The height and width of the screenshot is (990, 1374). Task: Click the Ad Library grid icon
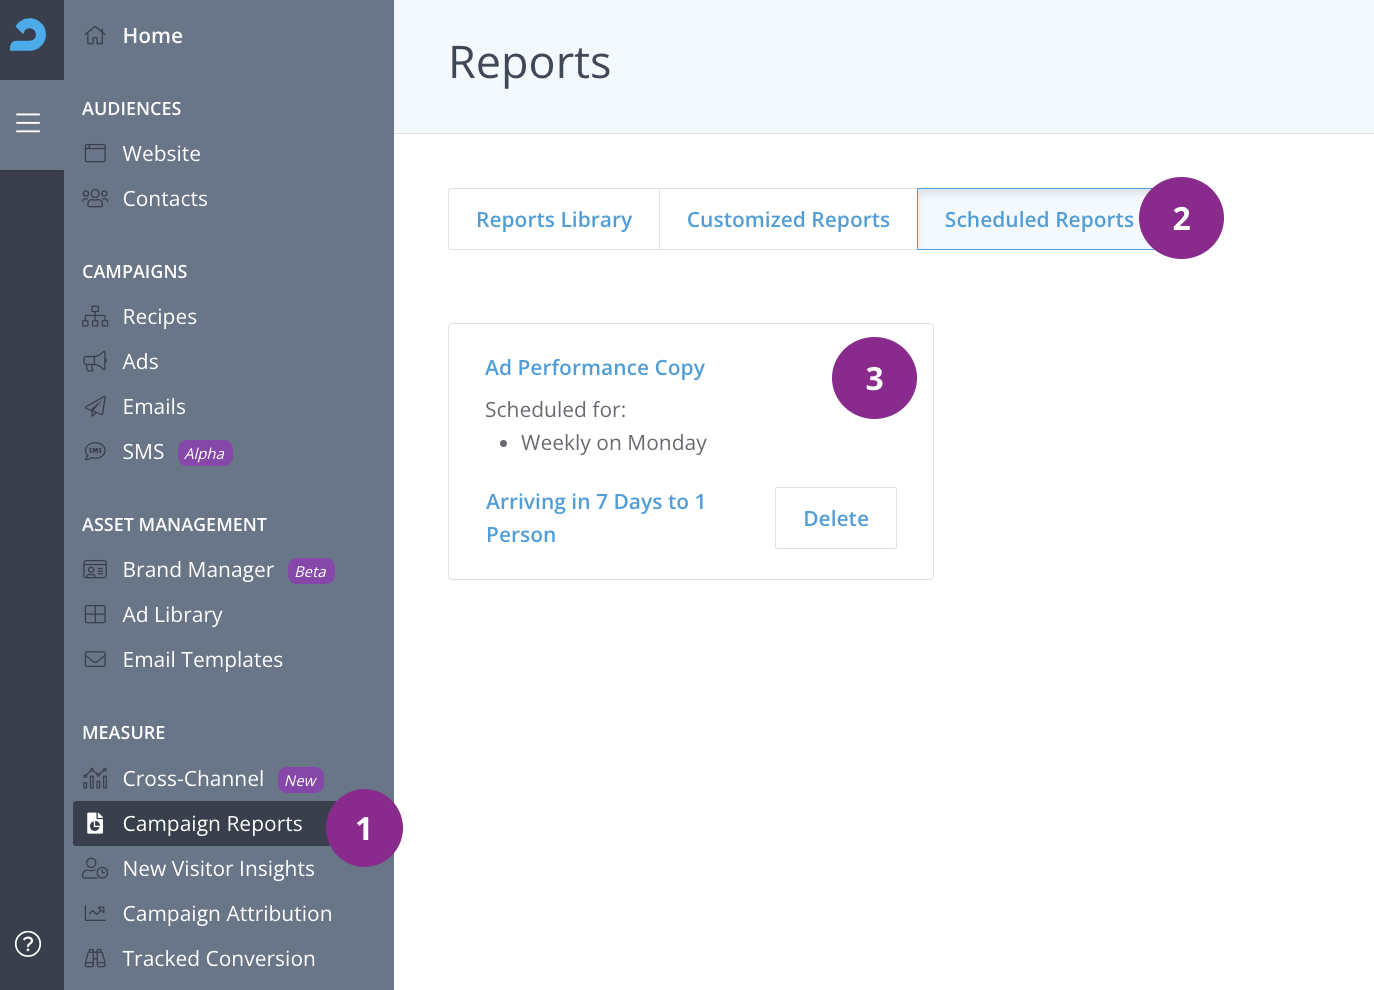(x=95, y=614)
